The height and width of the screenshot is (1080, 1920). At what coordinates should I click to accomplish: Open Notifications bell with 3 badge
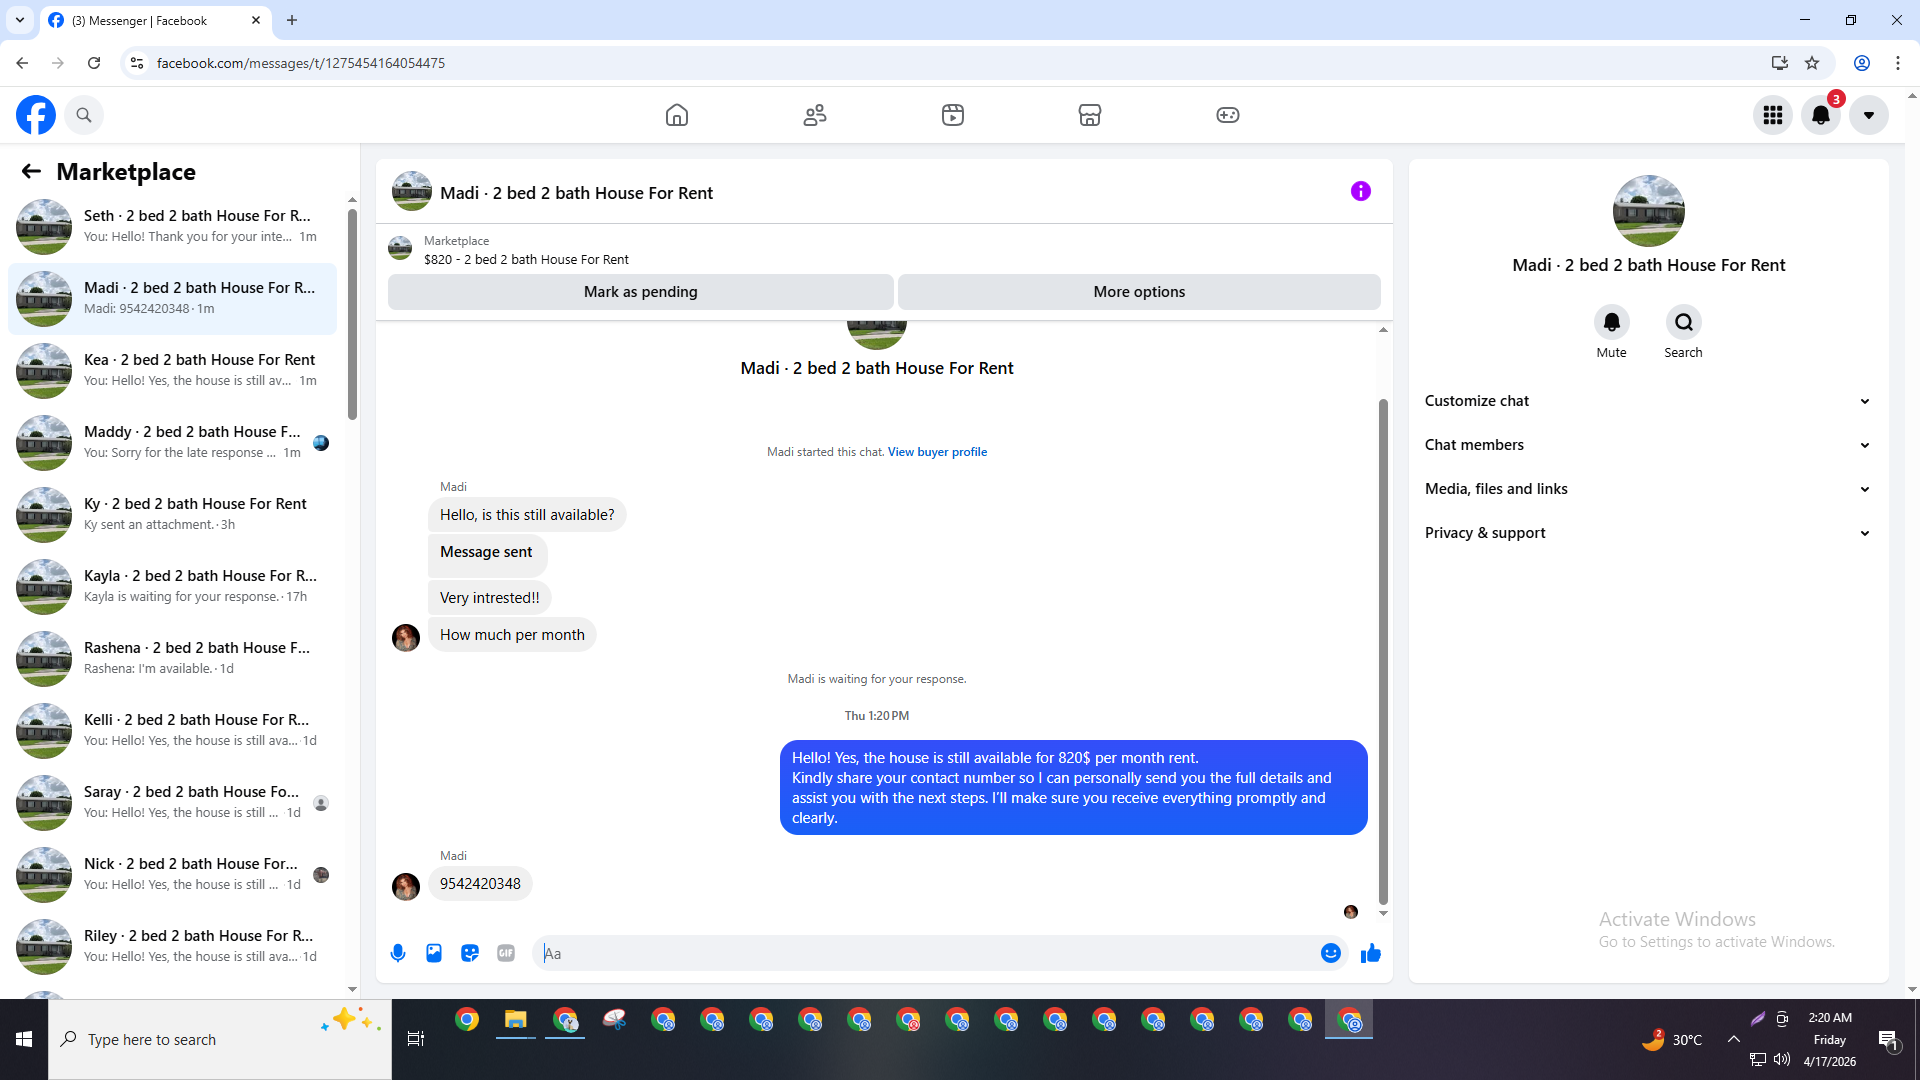[x=1821, y=115]
